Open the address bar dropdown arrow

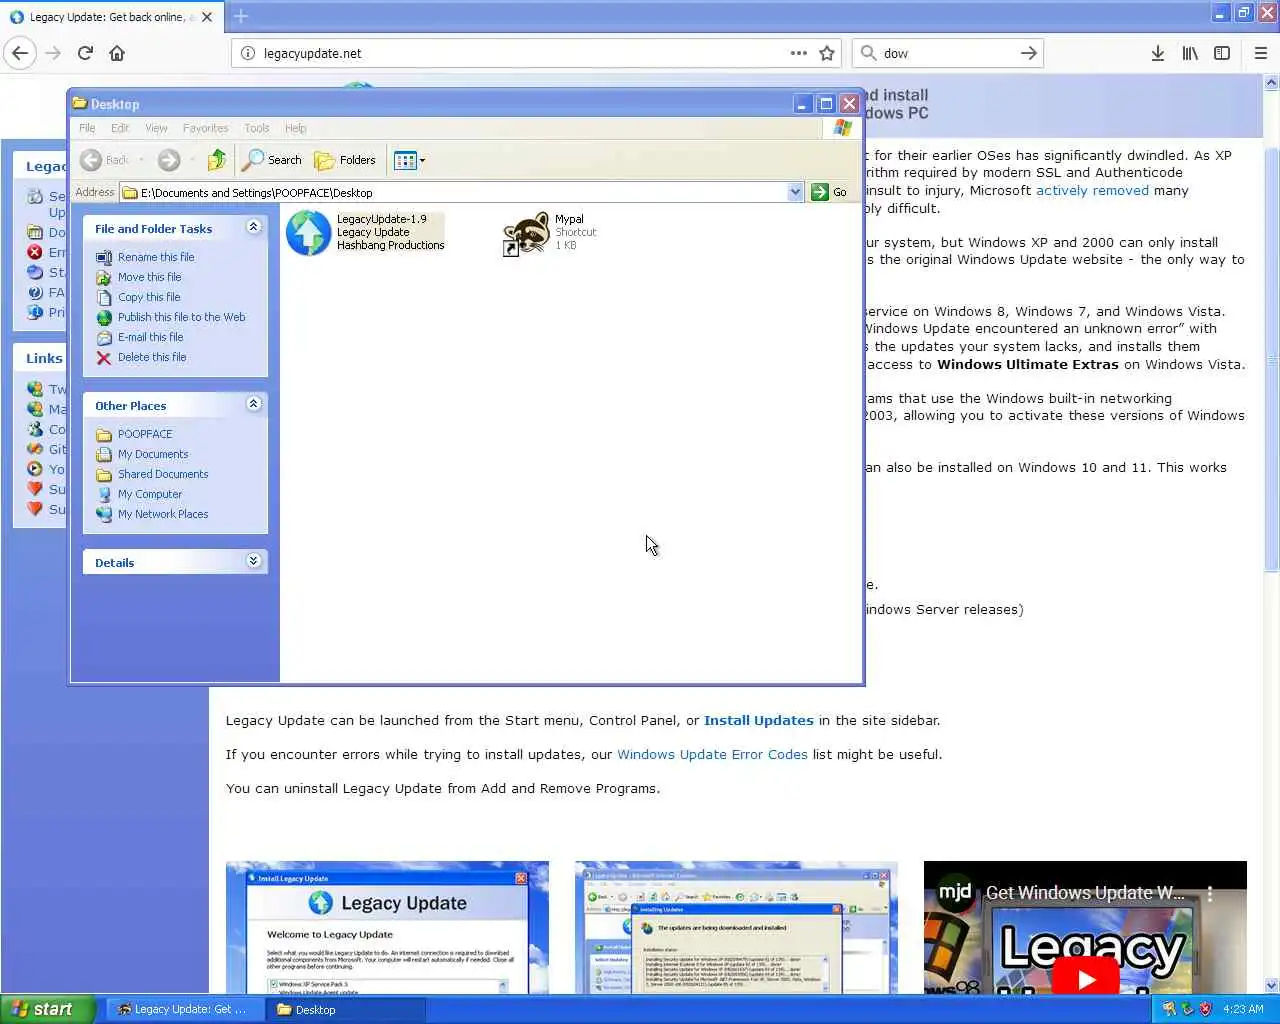795,192
